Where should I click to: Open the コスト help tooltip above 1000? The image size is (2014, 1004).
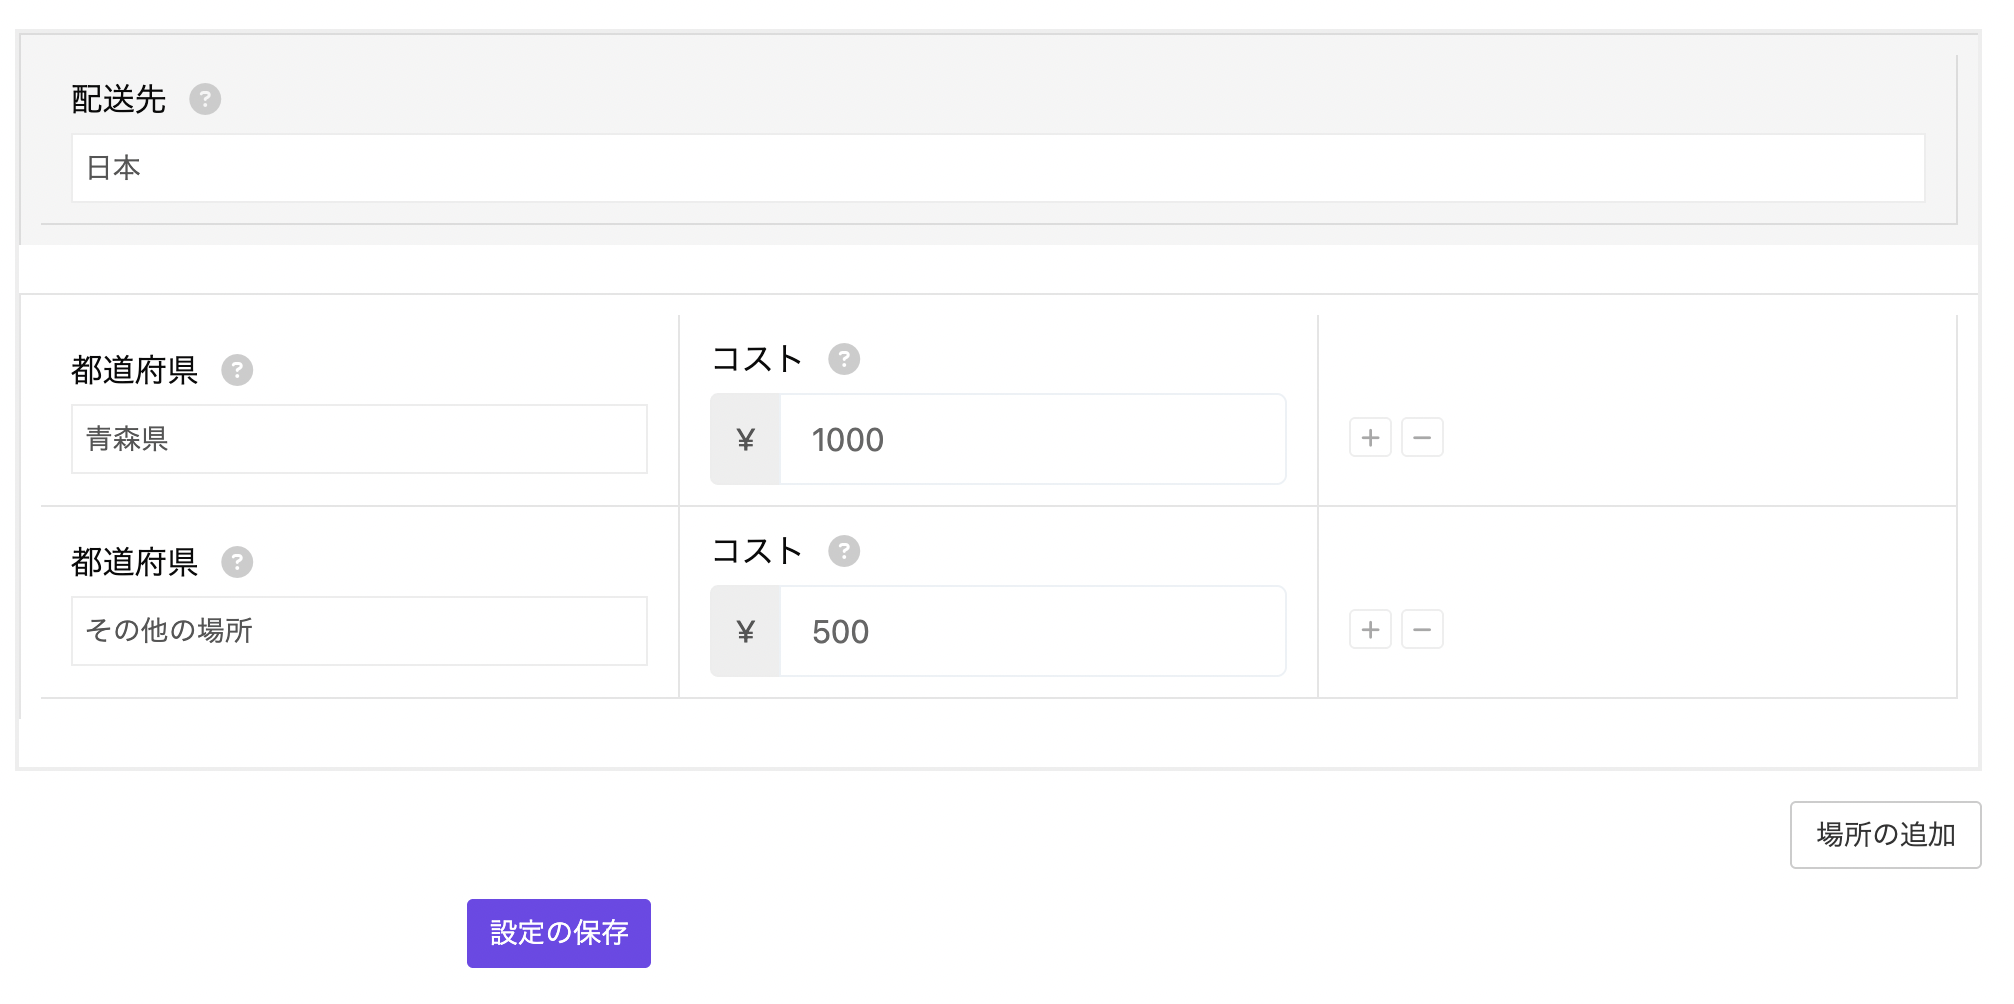tap(843, 359)
